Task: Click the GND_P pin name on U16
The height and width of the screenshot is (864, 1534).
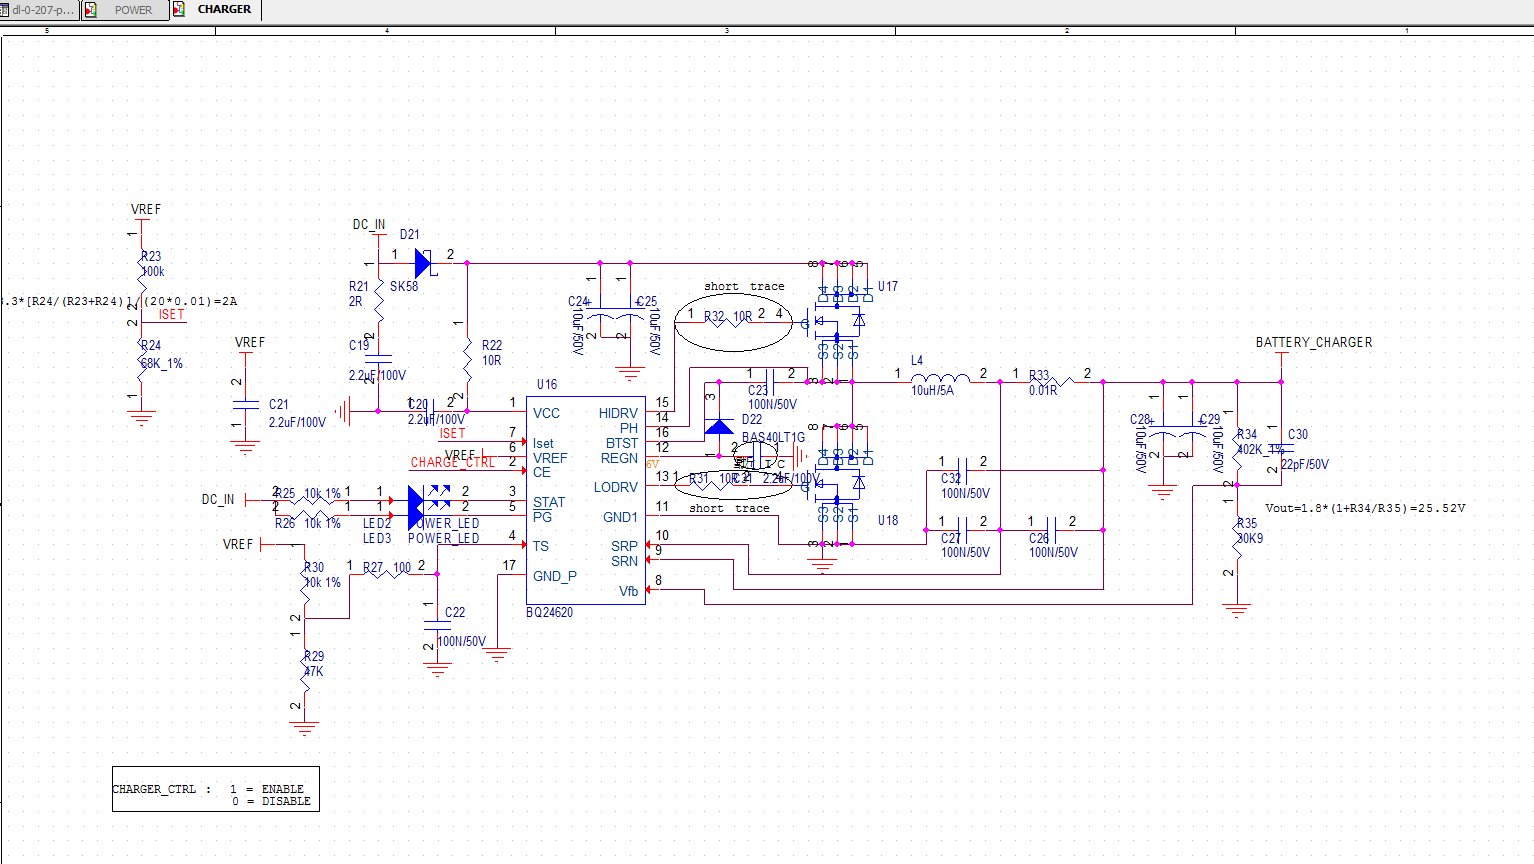Action: coord(555,576)
